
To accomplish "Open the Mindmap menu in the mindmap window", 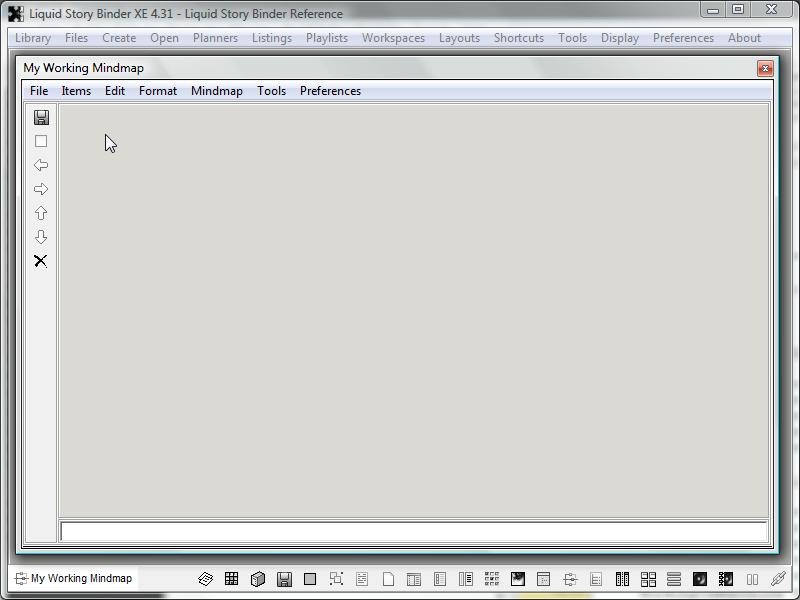I will pyautogui.click(x=216, y=91).
